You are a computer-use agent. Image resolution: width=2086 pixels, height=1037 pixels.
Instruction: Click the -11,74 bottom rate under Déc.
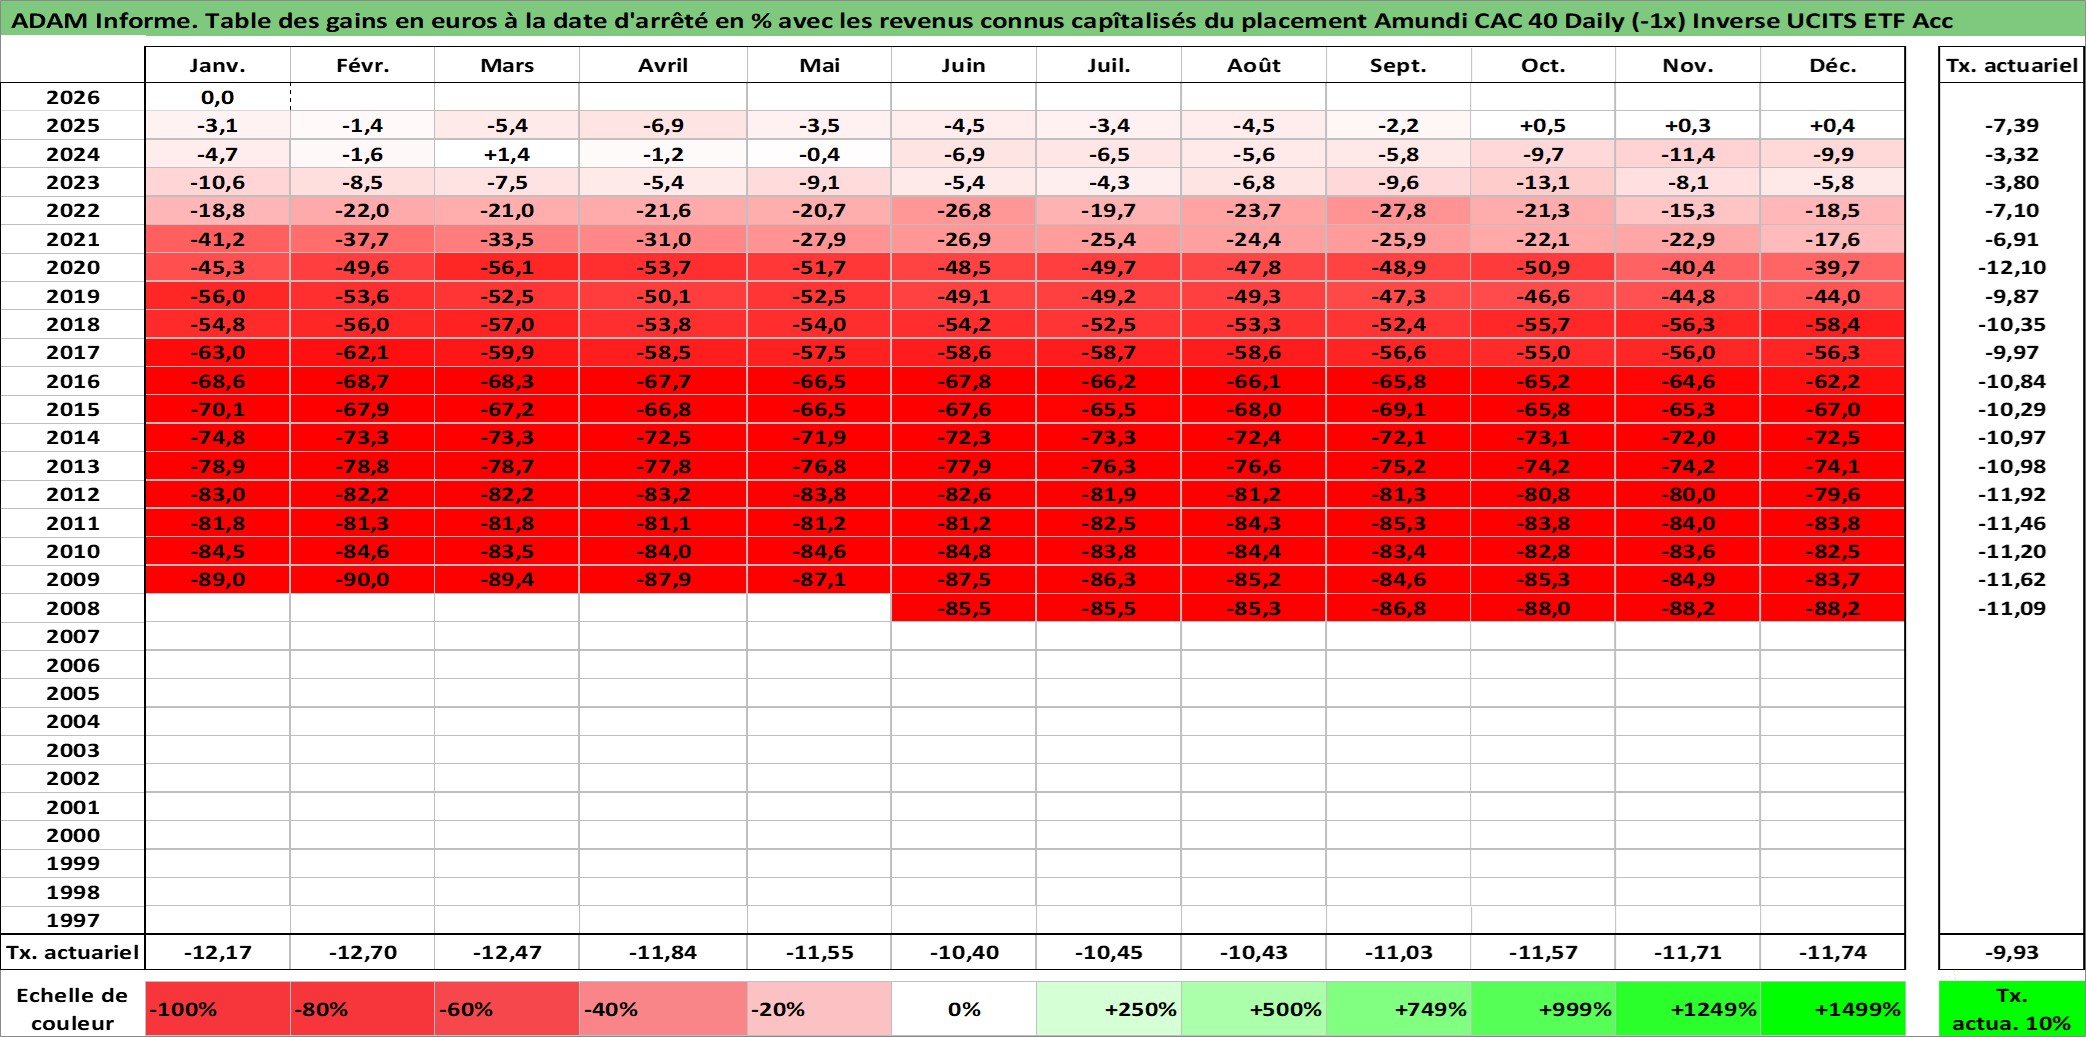tap(1833, 952)
